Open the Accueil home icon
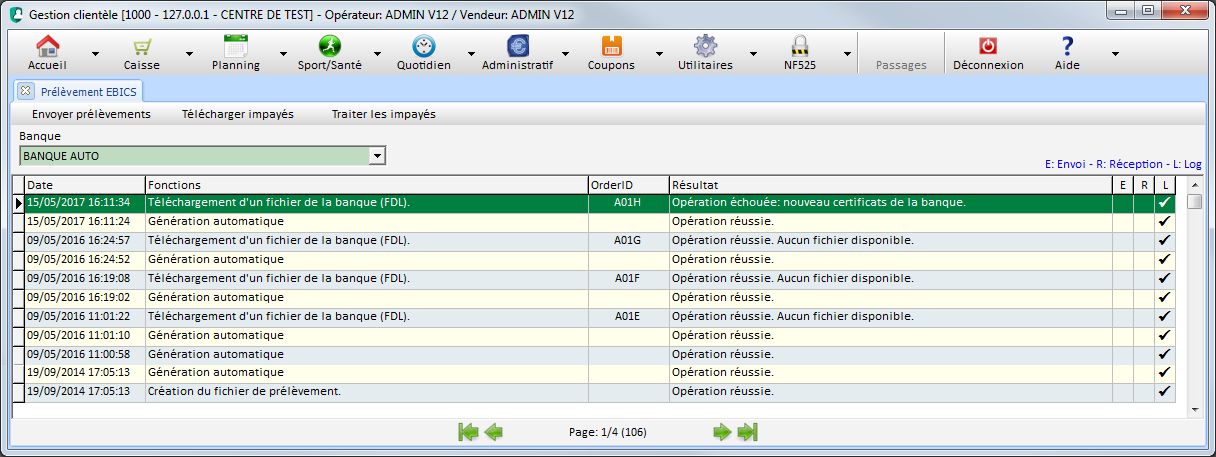Screen dimensions: 1216x457 (x=47, y=46)
